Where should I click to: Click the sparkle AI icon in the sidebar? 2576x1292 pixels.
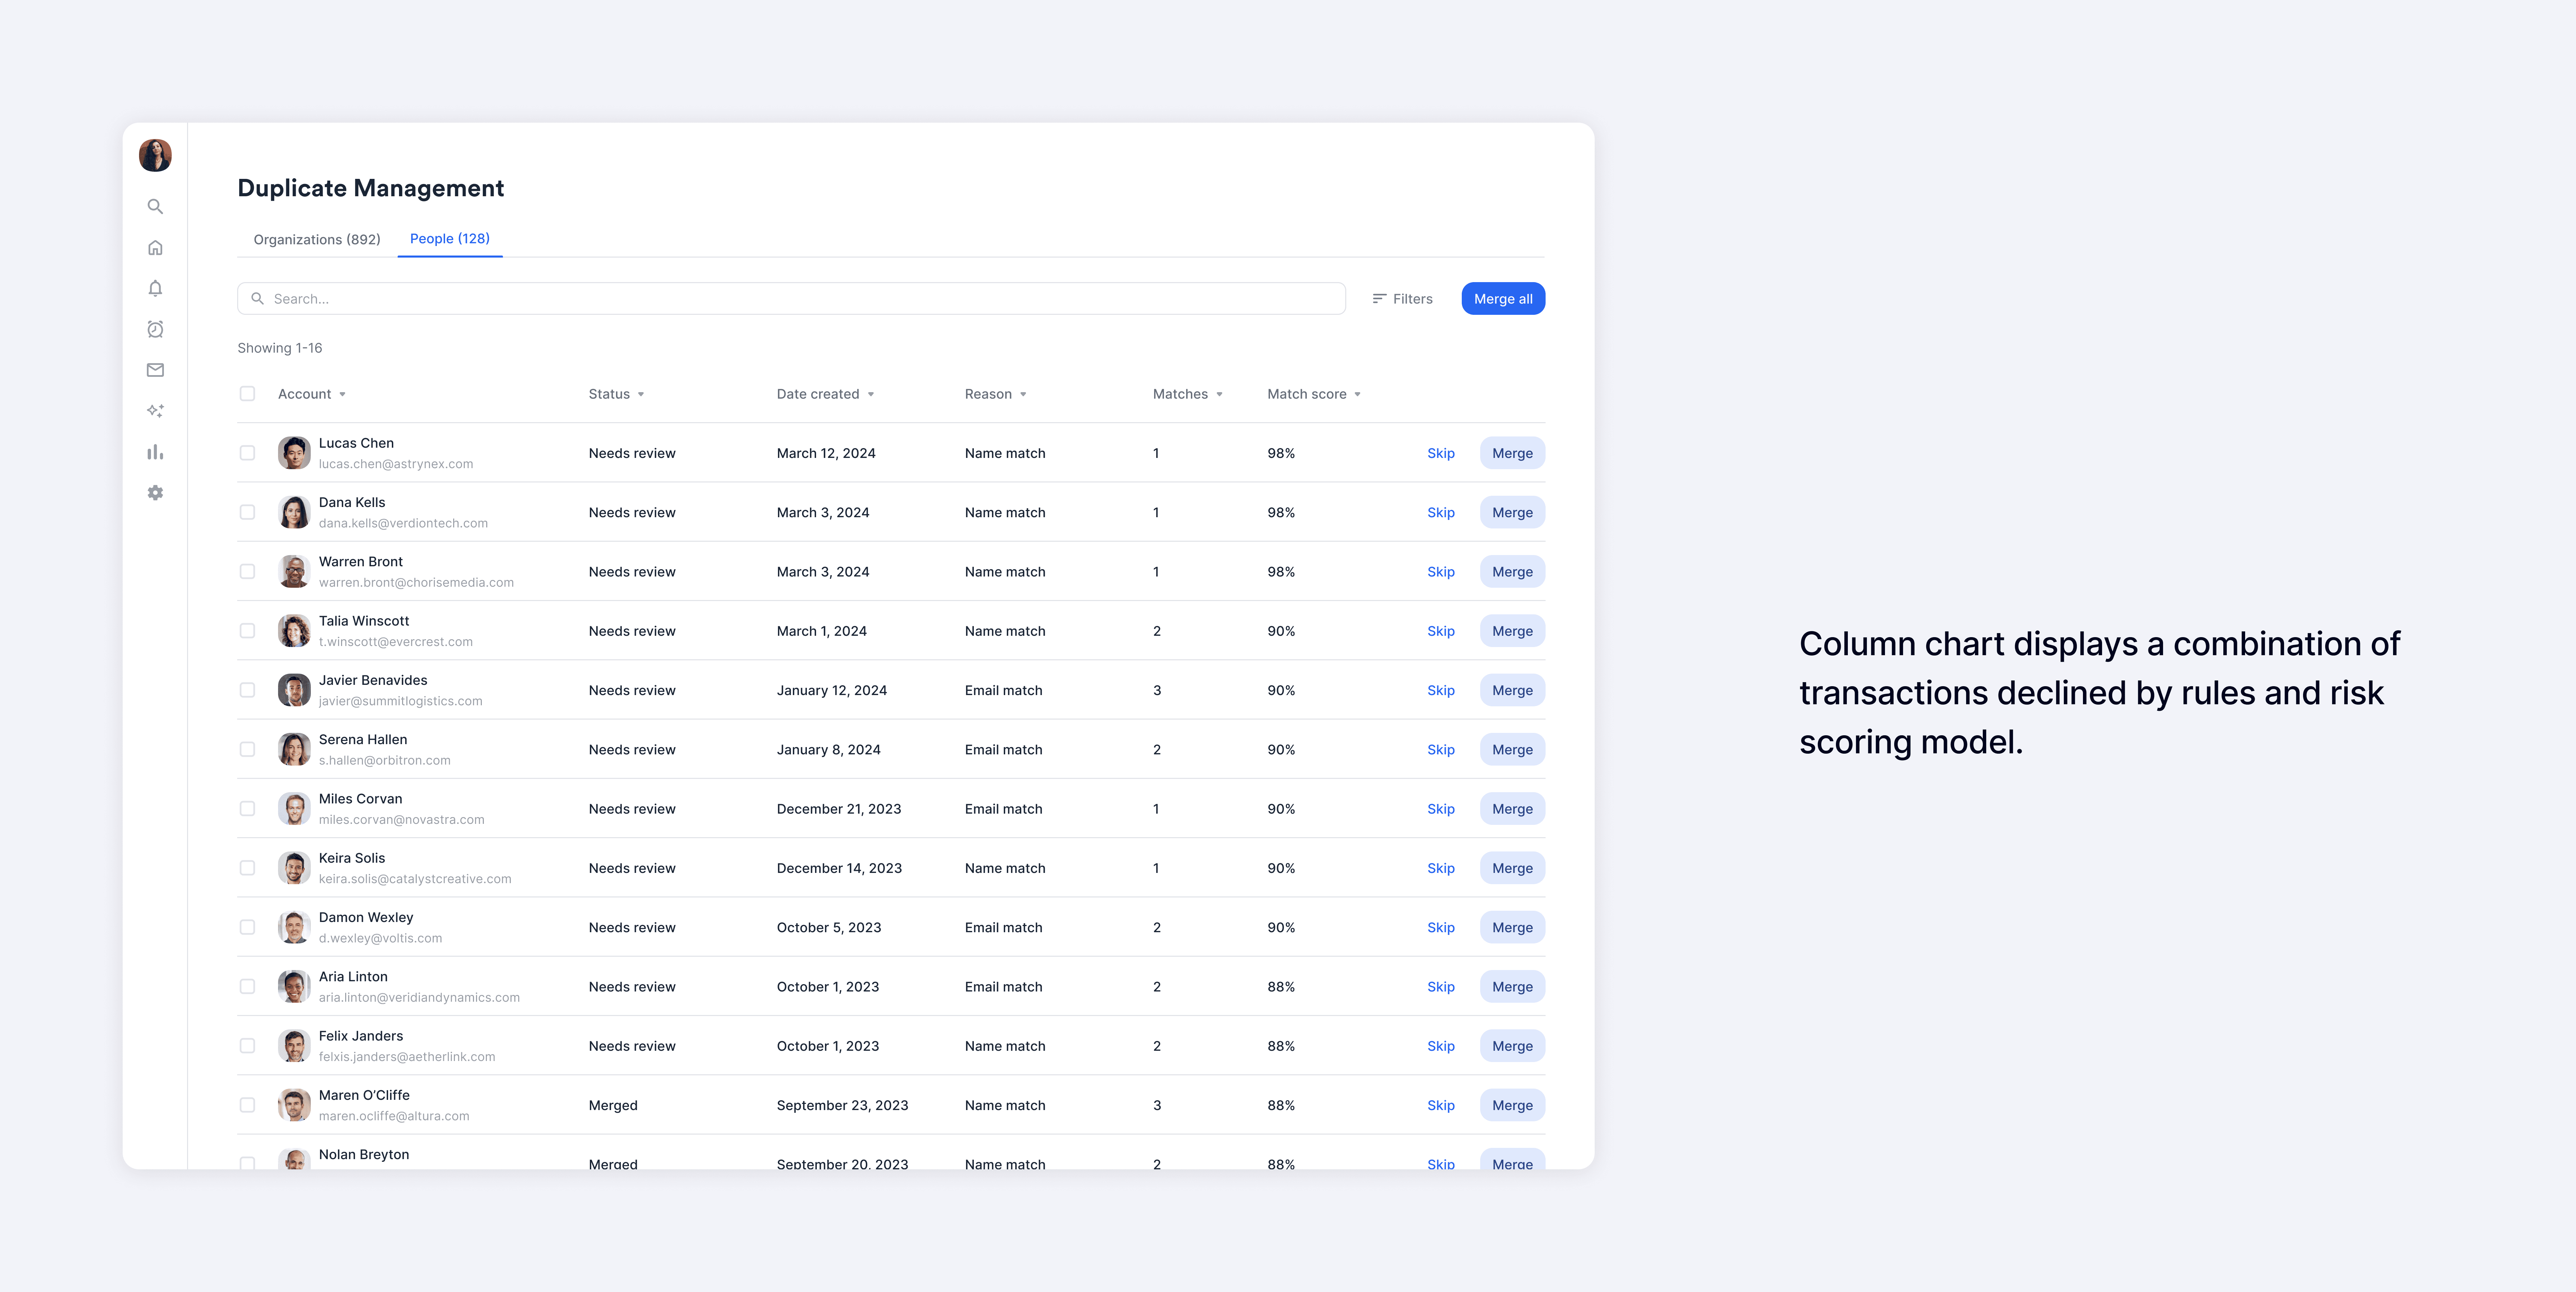point(155,411)
